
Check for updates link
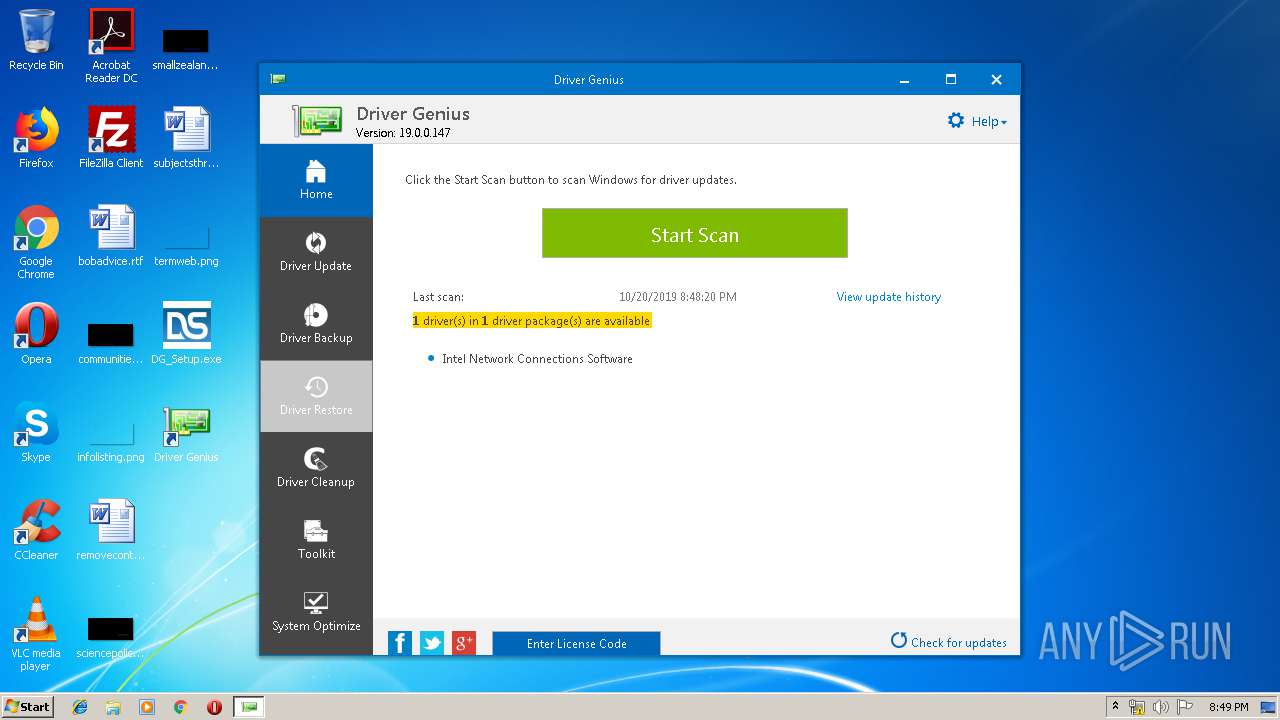tap(949, 642)
